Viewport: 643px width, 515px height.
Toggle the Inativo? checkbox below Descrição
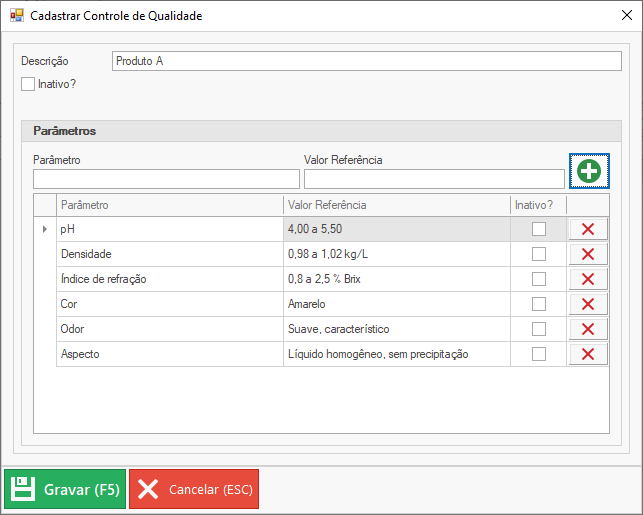point(28,84)
